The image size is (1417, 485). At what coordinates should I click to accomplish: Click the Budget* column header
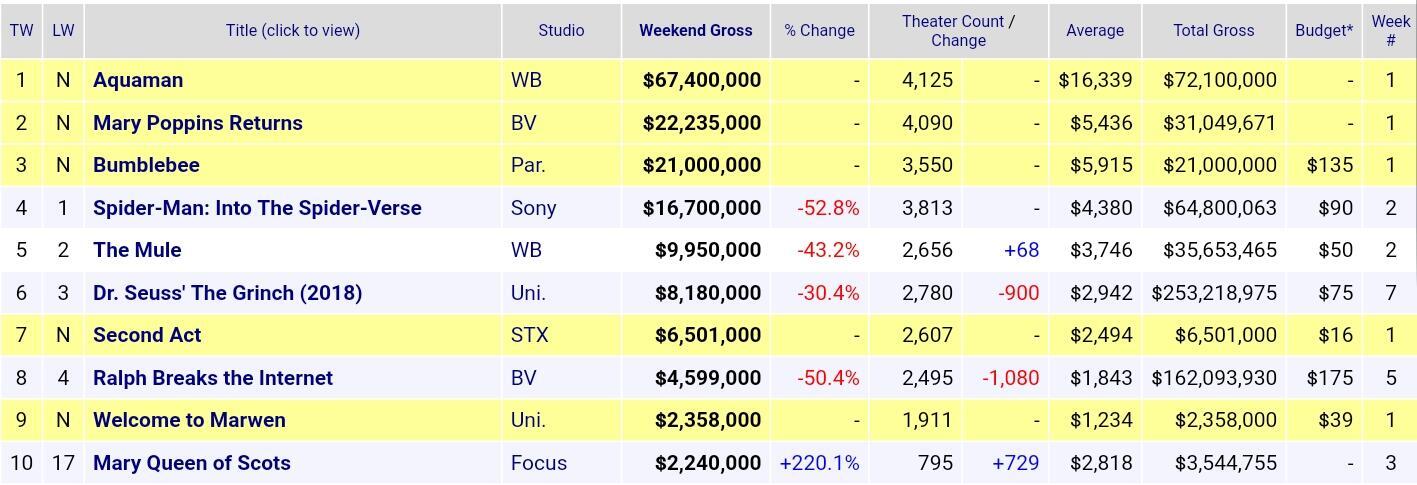click(x=1323, y=30)
